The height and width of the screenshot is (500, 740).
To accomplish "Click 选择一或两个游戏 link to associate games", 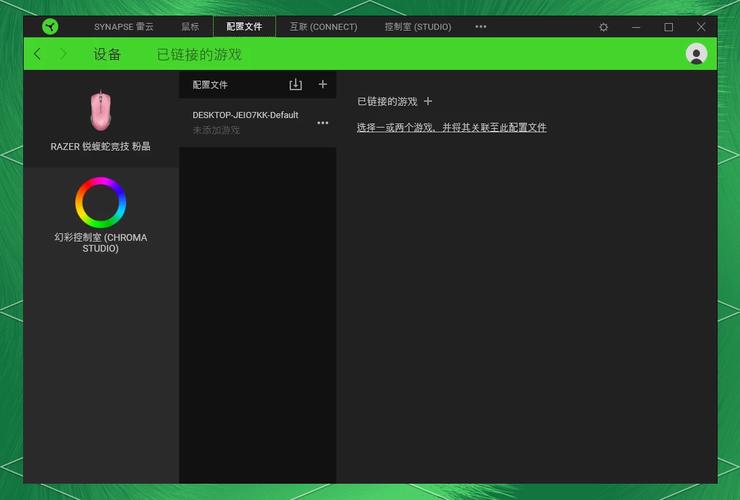I will coord(452,127).
